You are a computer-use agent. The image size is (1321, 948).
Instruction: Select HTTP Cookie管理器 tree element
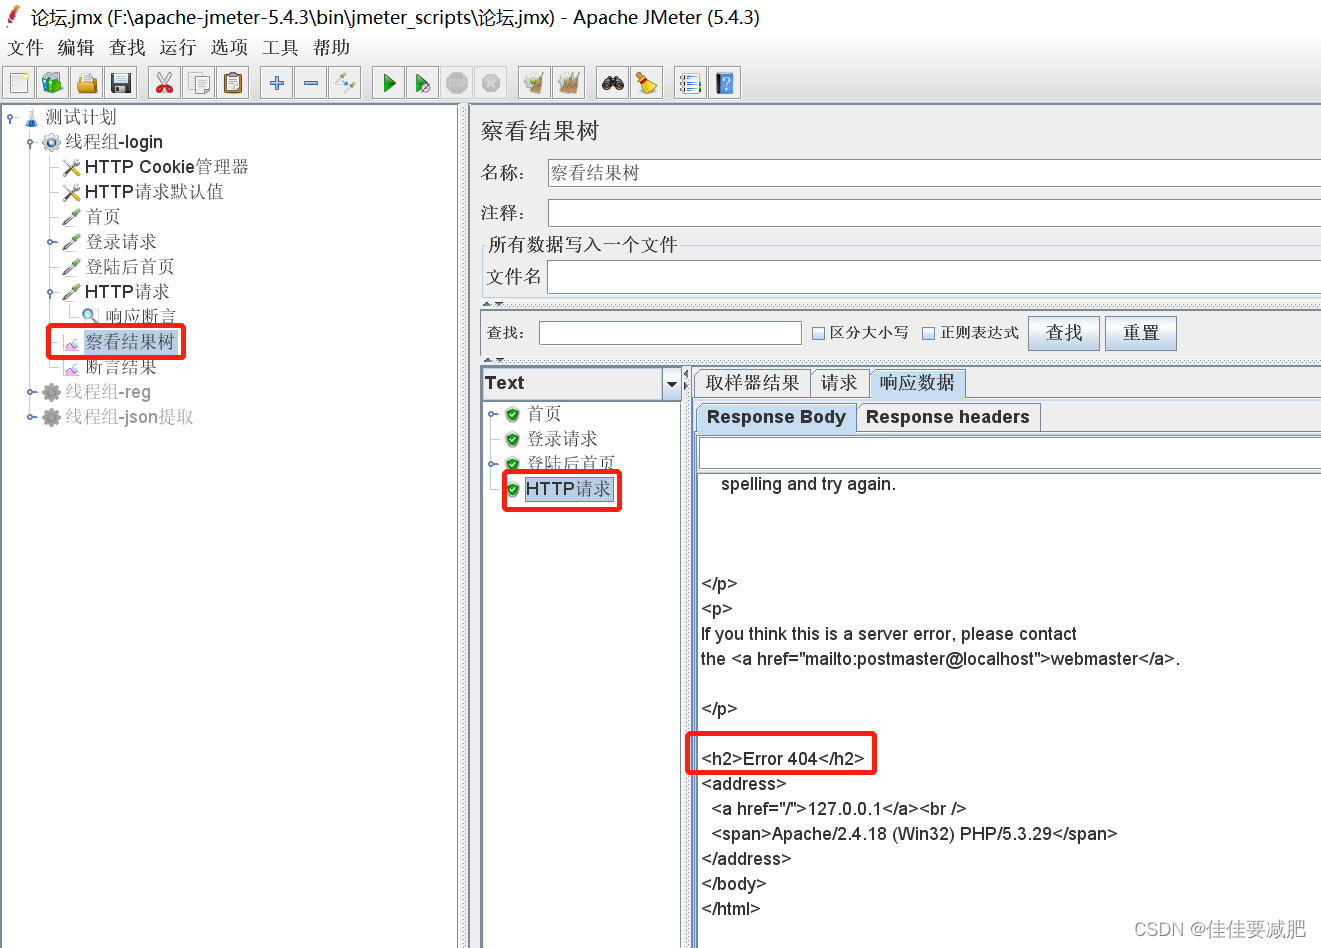tap(166, 167)
